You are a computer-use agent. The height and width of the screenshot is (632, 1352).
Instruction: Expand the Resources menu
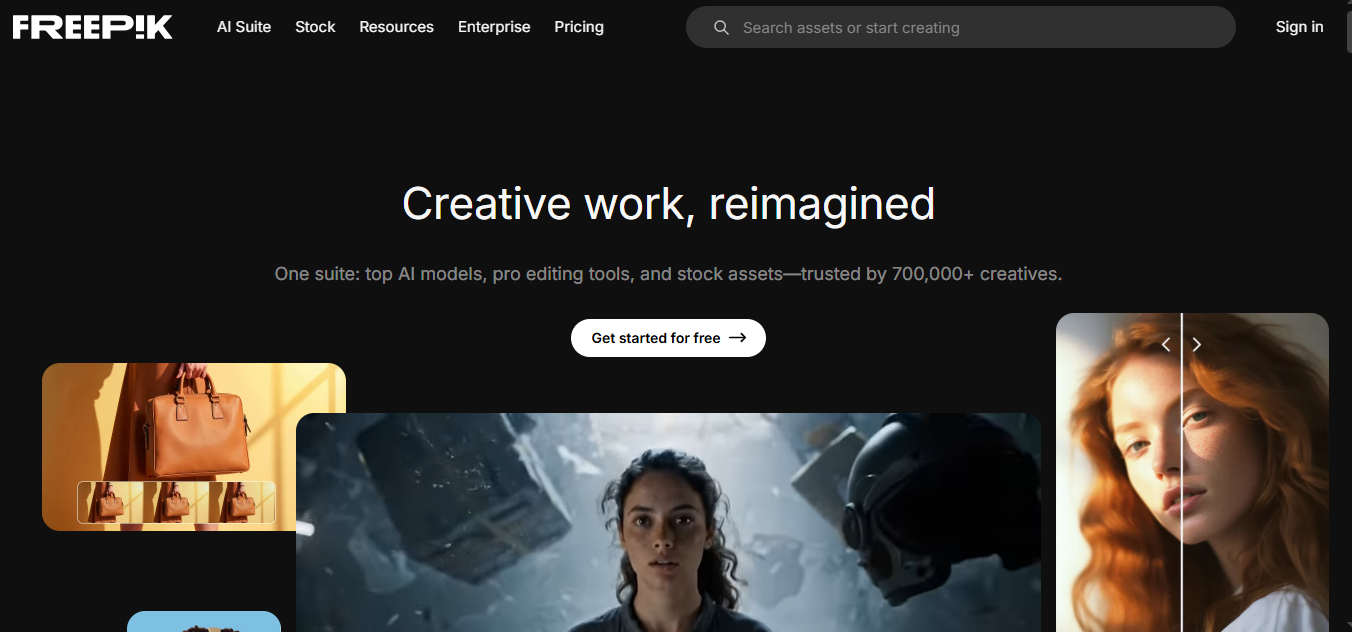396,27
